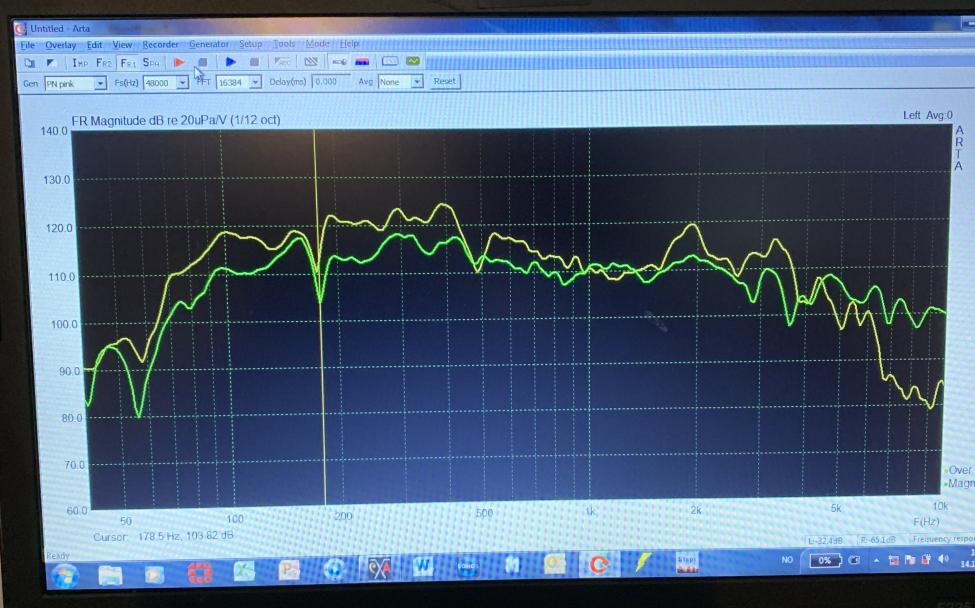This screenshot has width=975, height=608.
Task: Open the Edit menu
Action: pos(95,45)
